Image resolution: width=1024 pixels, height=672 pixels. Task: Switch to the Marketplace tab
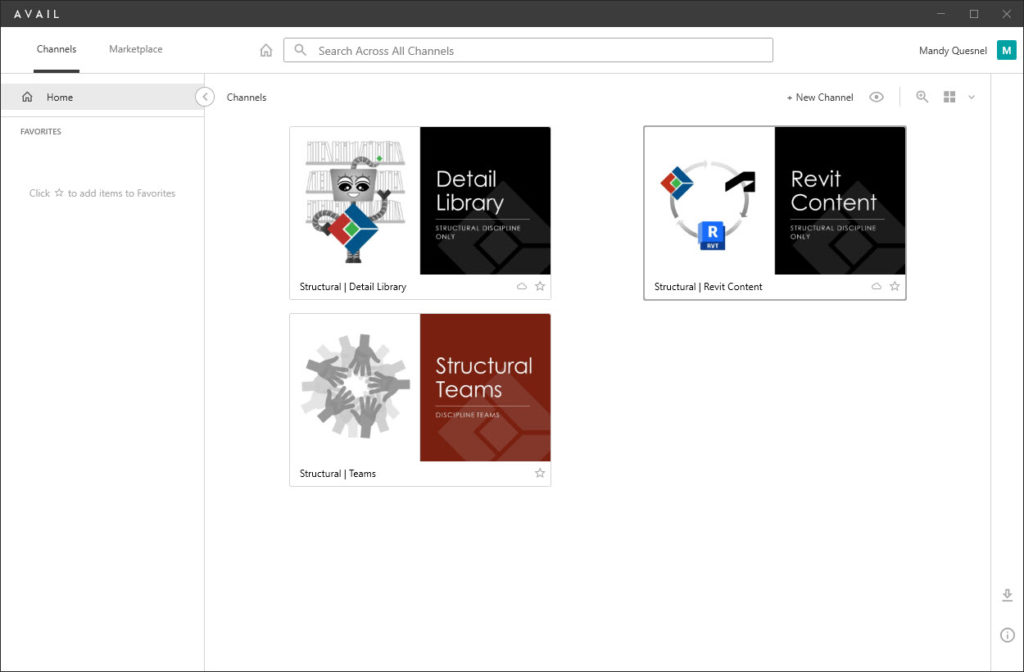[x=136, y=49]
